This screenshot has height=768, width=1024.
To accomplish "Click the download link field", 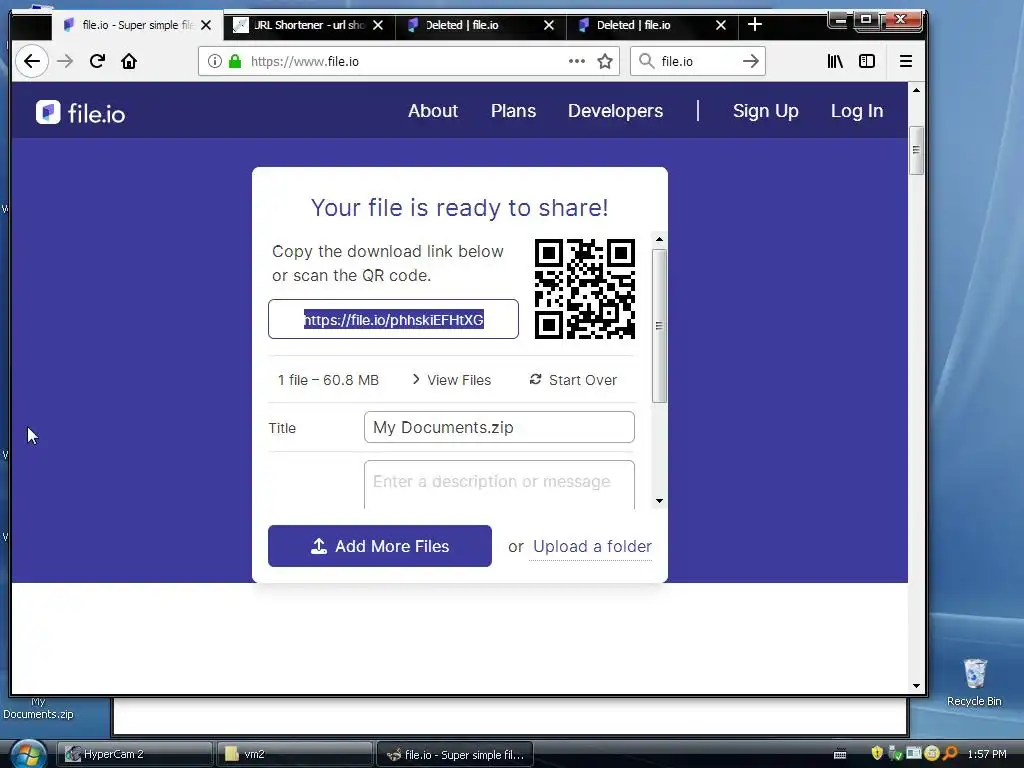I will coord(393,319).
